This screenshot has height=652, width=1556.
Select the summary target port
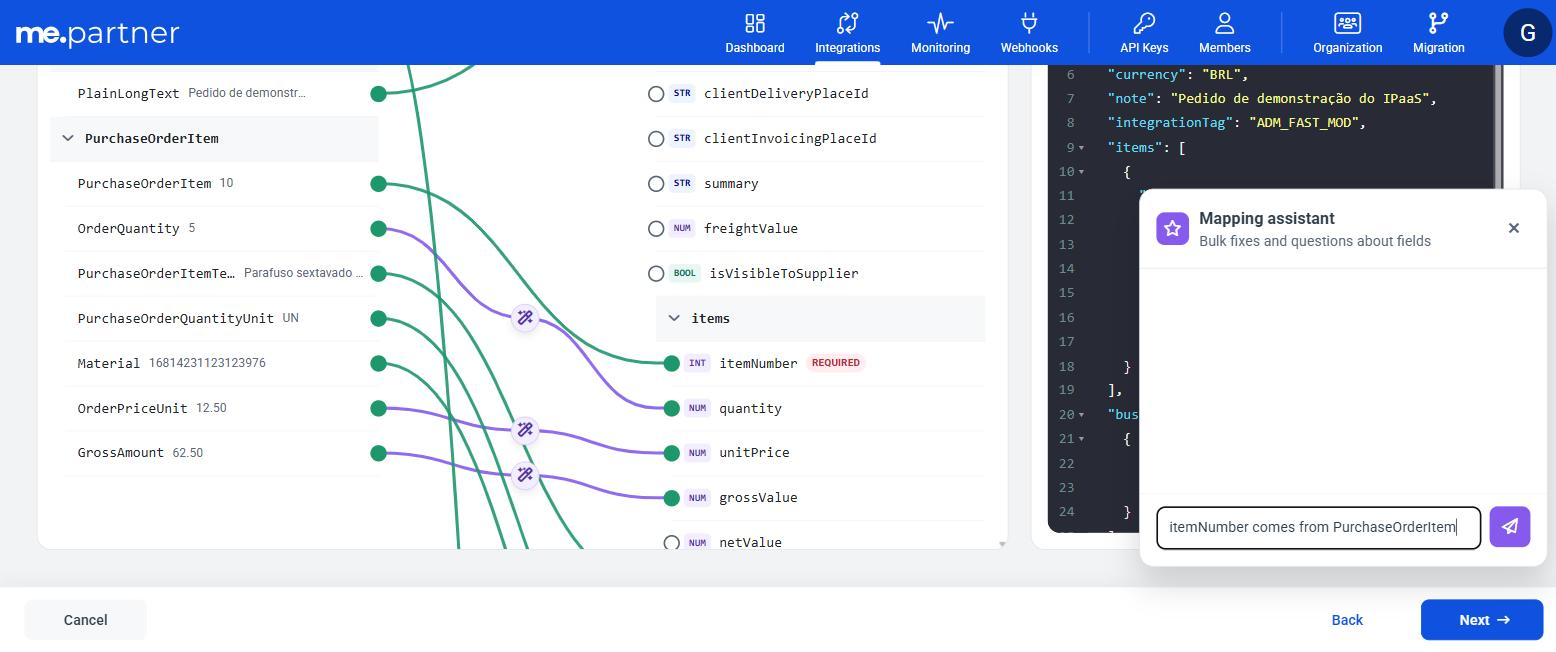point(656,184)
